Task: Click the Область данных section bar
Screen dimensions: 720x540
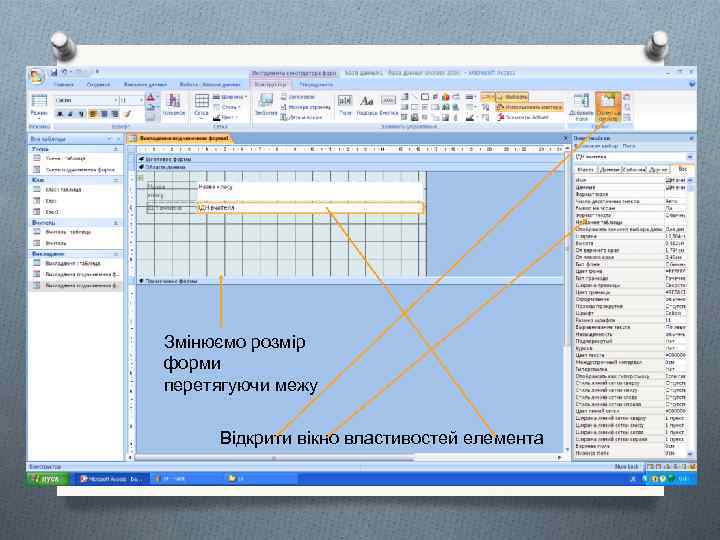Action: coord(351,167)
